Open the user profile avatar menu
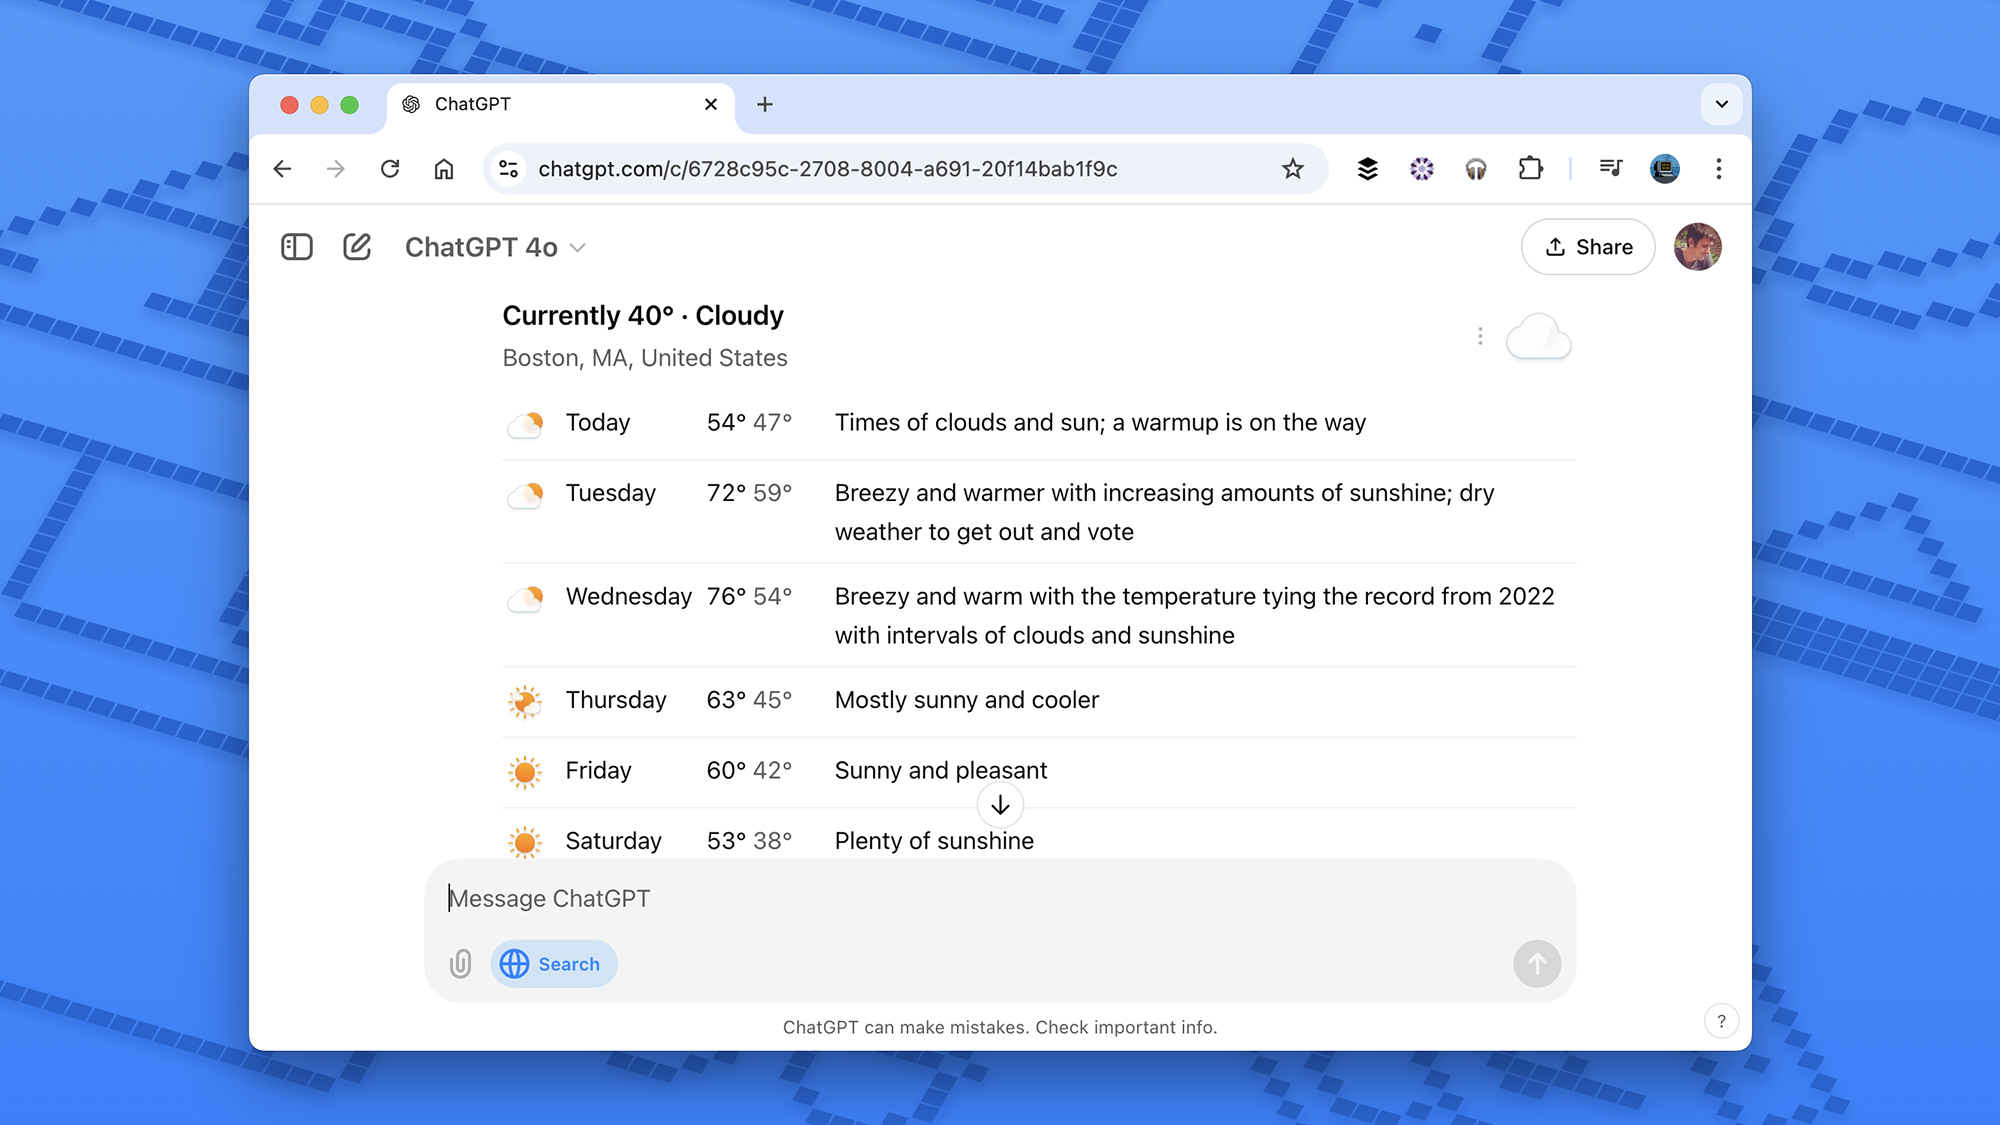 pos(1697,247)
